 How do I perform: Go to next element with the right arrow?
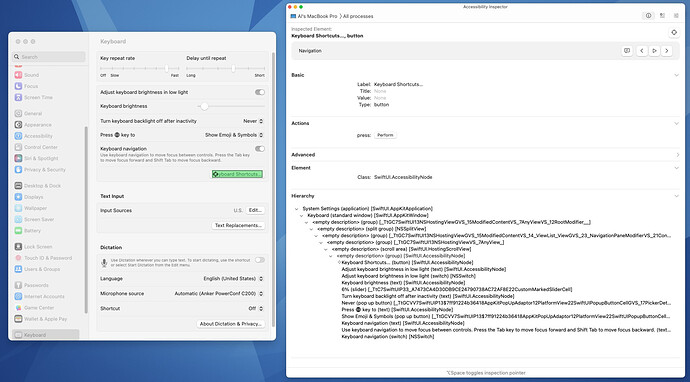click(x=667, y=51)
